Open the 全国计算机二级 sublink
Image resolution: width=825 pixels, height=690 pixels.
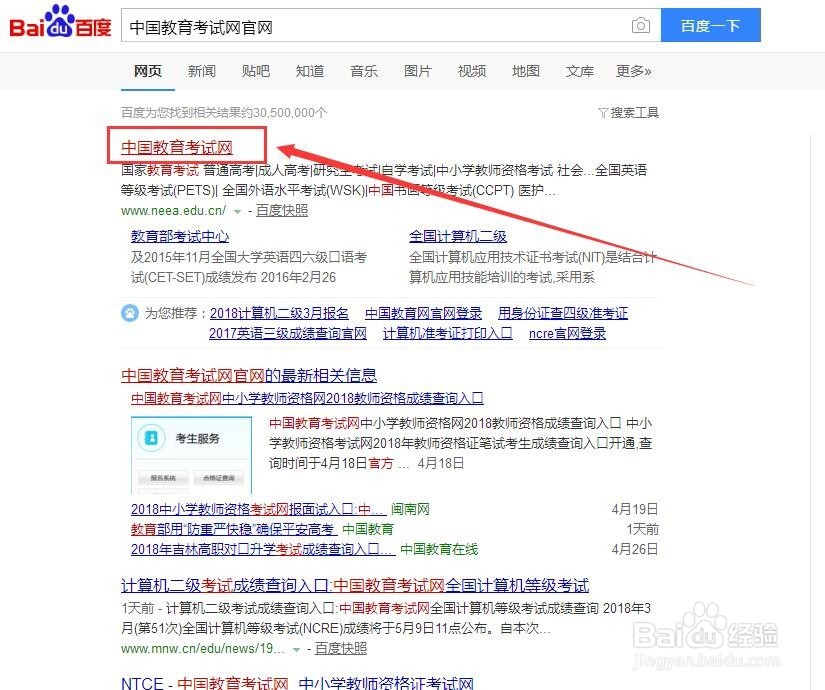point(458,236)
